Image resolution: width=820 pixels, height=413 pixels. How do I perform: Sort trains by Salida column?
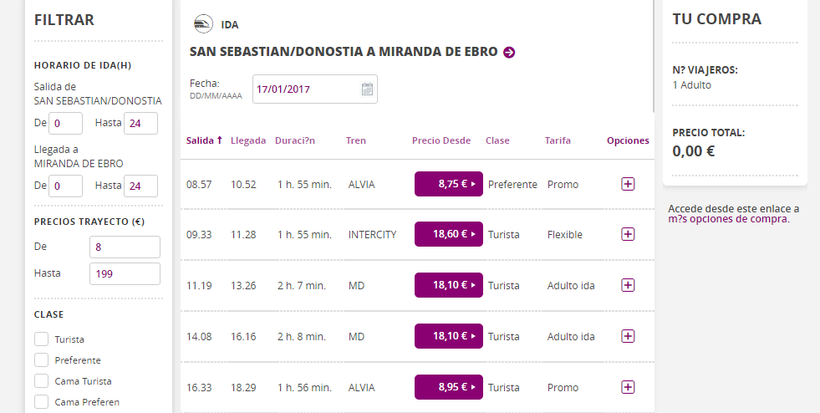[x=204, y=140]
